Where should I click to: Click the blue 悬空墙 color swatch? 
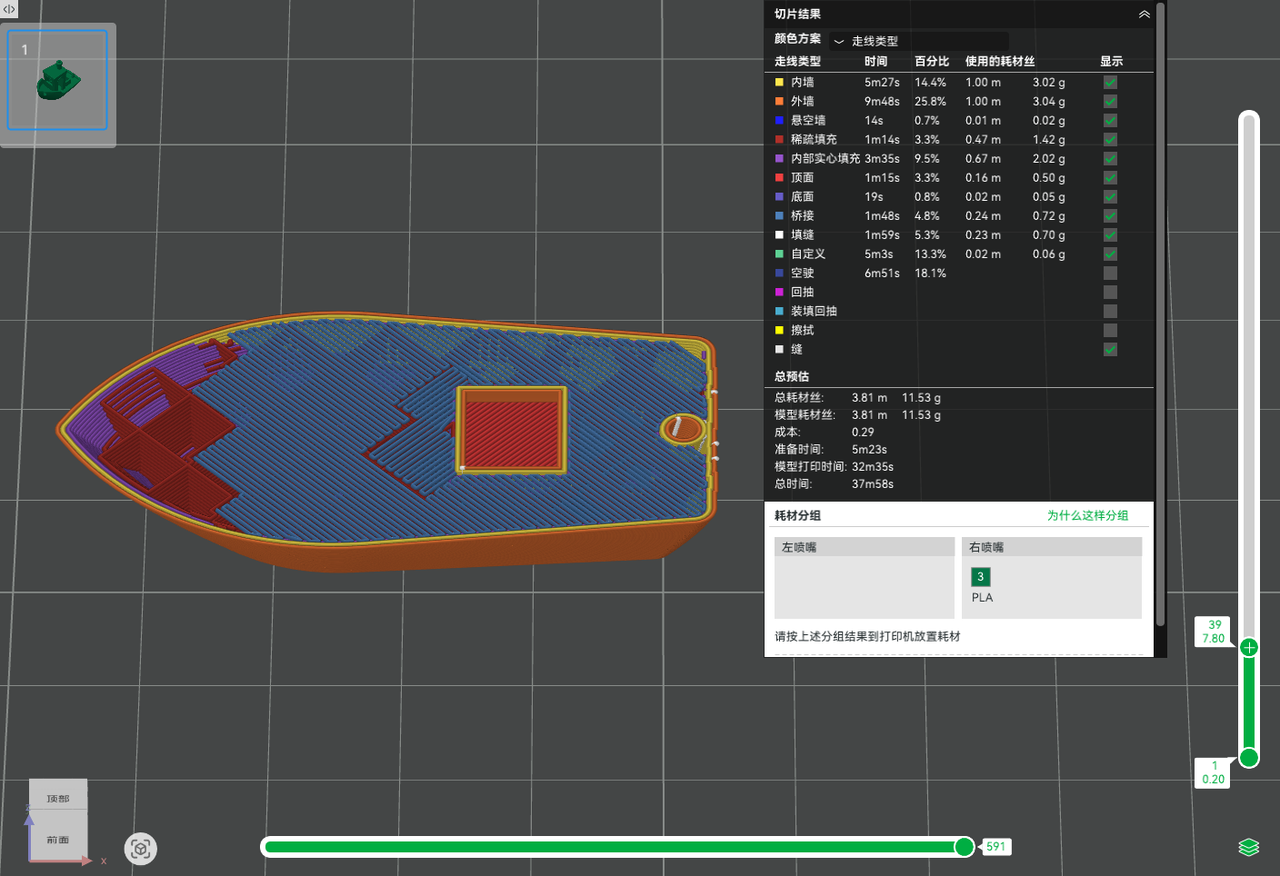(780, 120)
